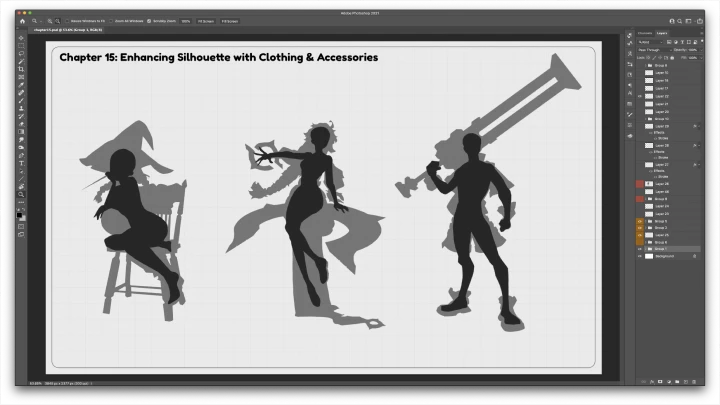Image resolution: width=720 pixels, height=405 pixels.
Task: Toggle Edit in Quick Mask mode
Action: click(x=21, y=226)
